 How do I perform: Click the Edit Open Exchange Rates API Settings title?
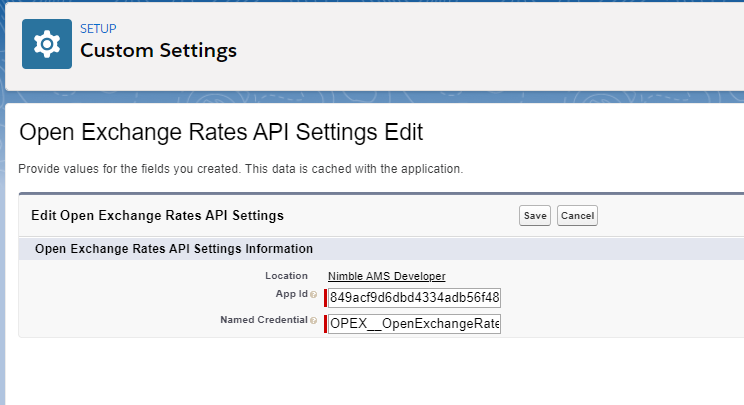(157, 215)
